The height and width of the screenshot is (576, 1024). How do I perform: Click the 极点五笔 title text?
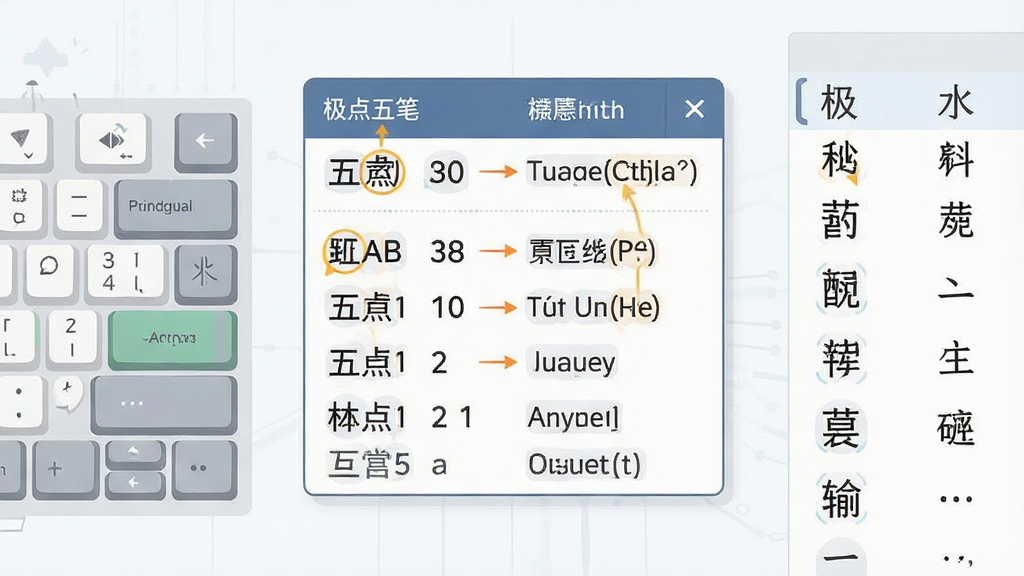pyautogui.click(x=371, y=110)
